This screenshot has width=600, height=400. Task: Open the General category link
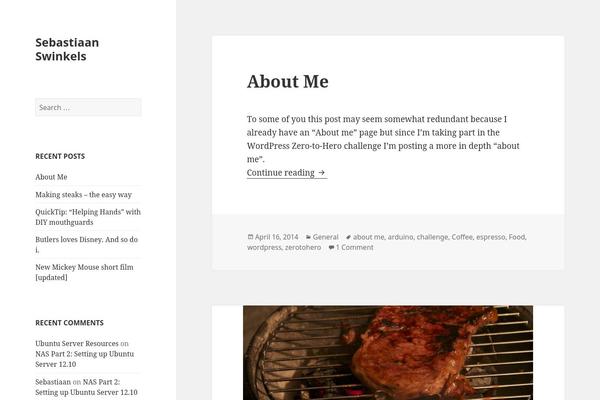(x=326, y=237)
